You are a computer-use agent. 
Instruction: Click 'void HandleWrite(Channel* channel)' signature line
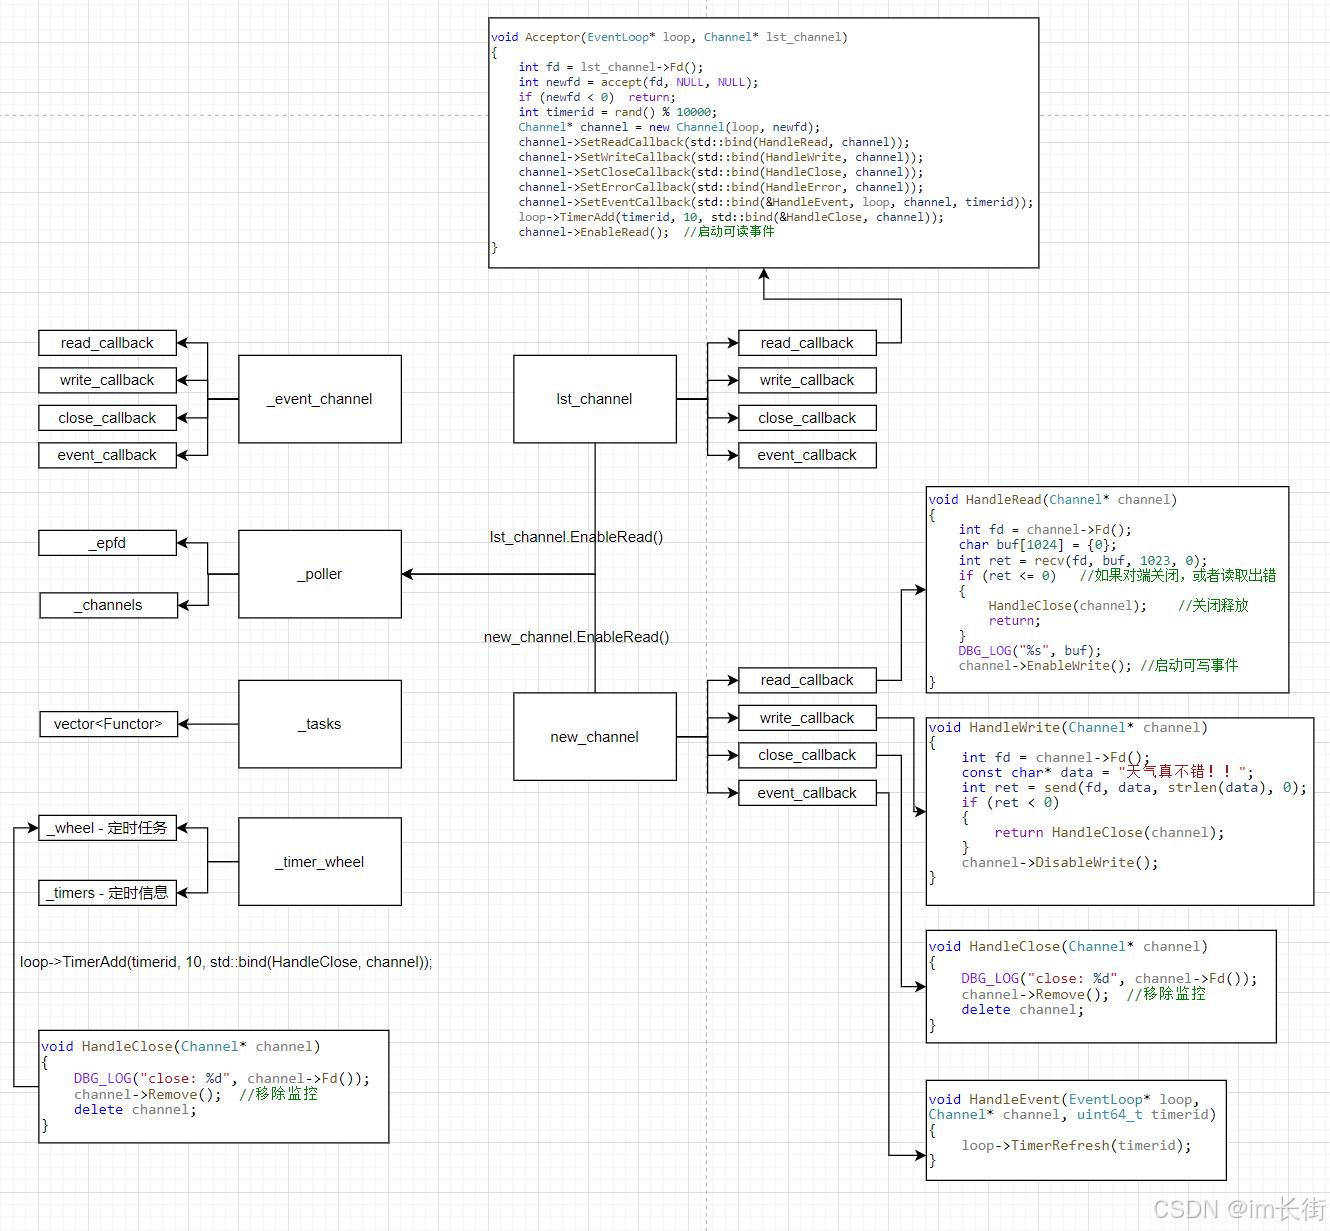tap(1068, 728)
